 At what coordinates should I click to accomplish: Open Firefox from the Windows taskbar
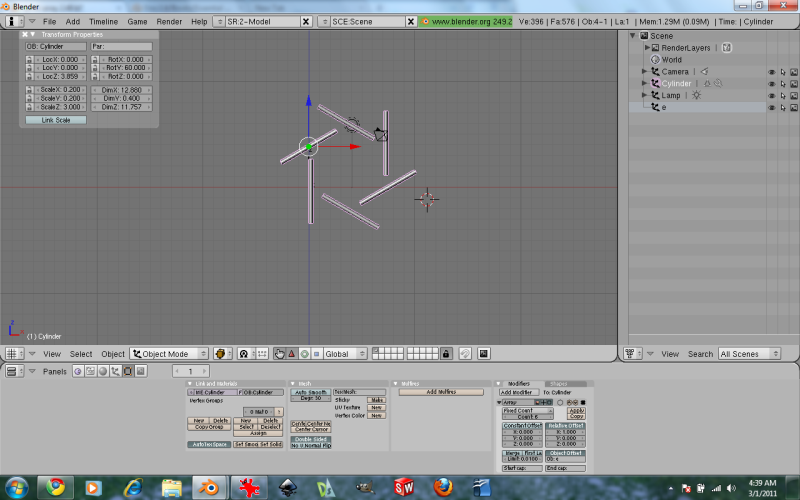pos(443,487)
